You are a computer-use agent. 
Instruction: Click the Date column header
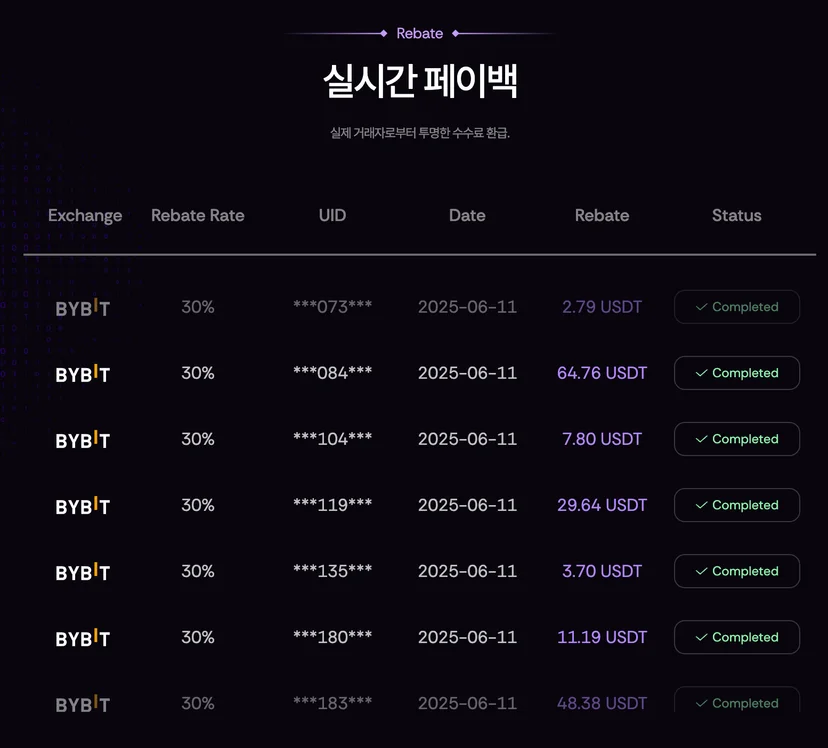[x=467, y=215]
